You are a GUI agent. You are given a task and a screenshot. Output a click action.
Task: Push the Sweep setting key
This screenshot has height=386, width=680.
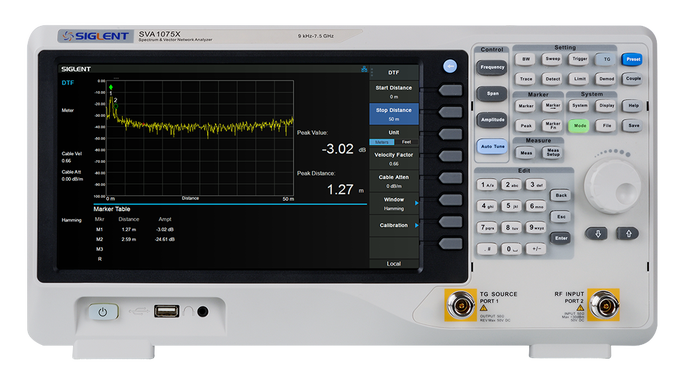(552, 59)
